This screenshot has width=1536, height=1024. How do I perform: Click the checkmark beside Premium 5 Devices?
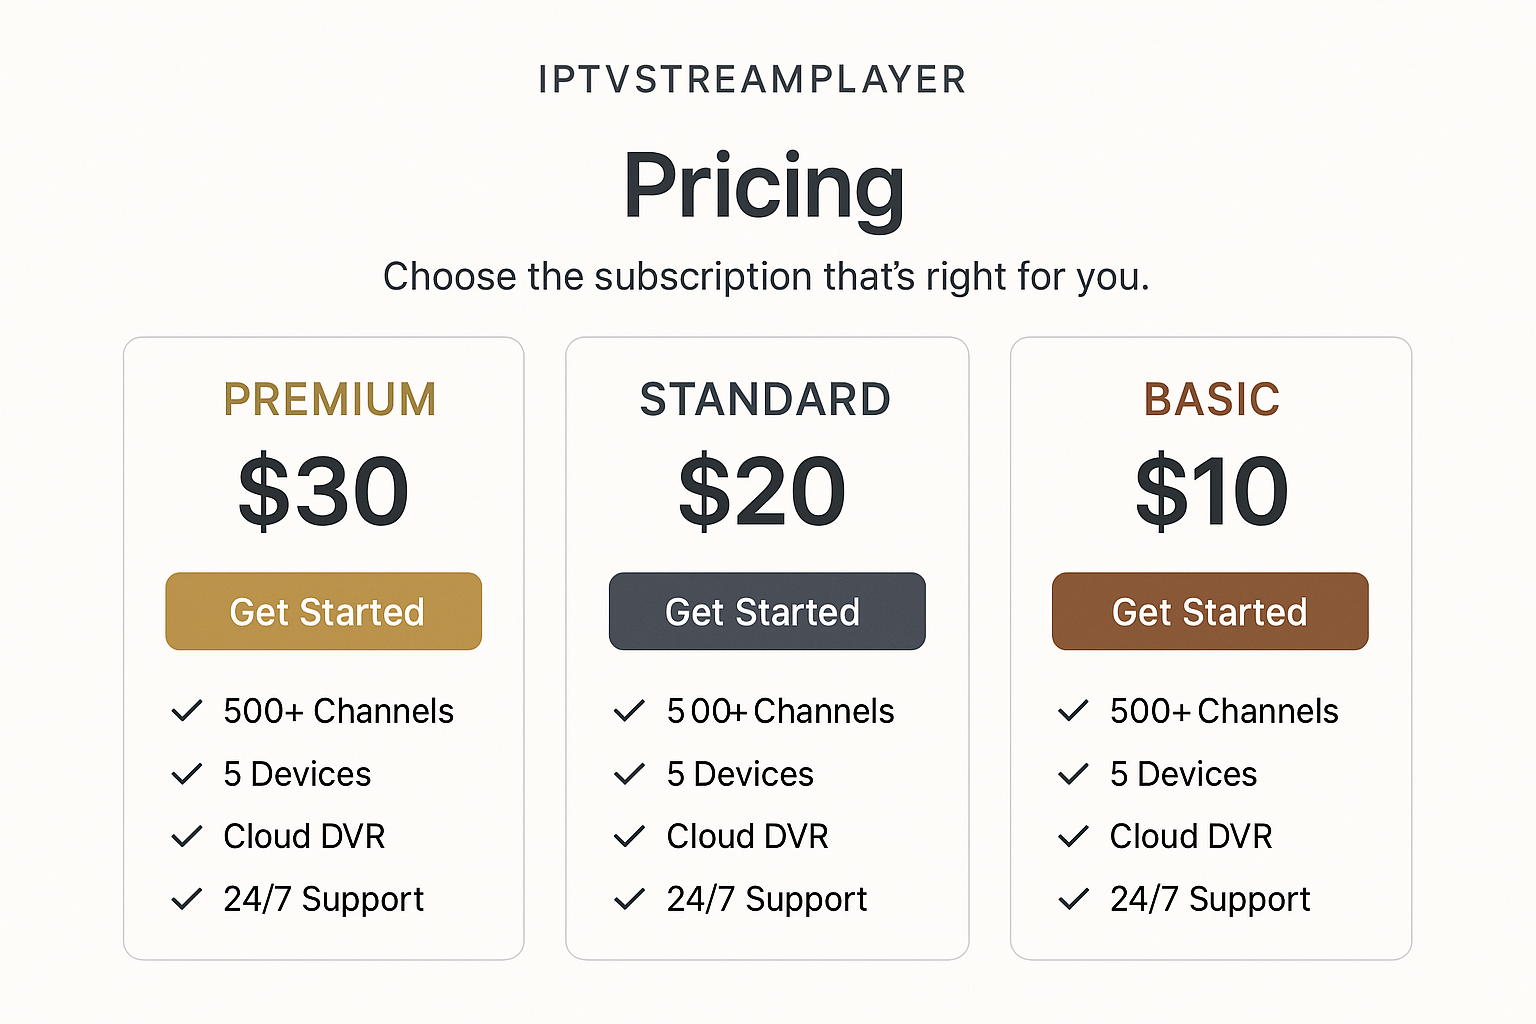point(187,774)
